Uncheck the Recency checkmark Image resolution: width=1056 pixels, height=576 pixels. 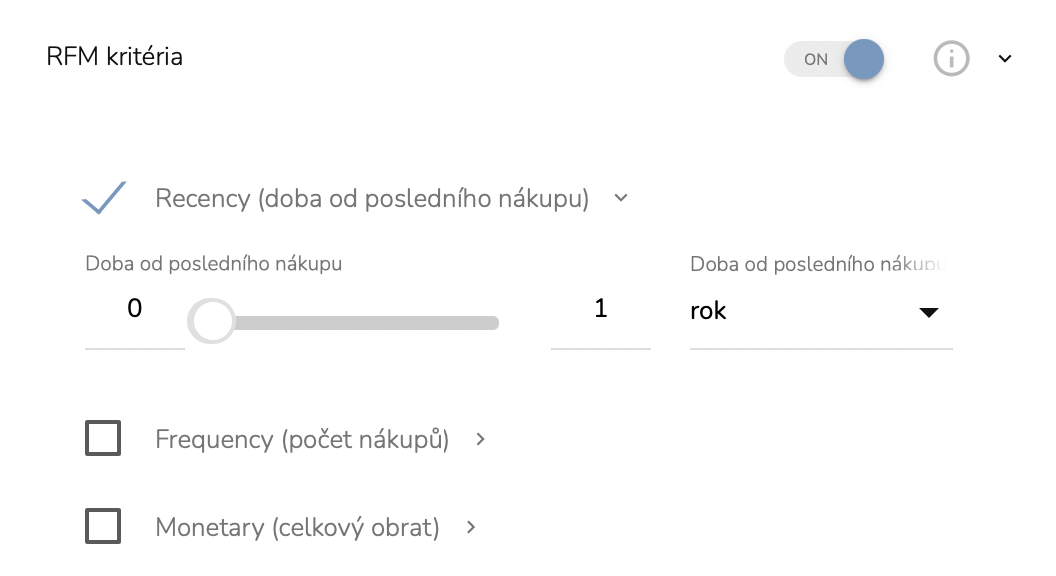point(104,198)
